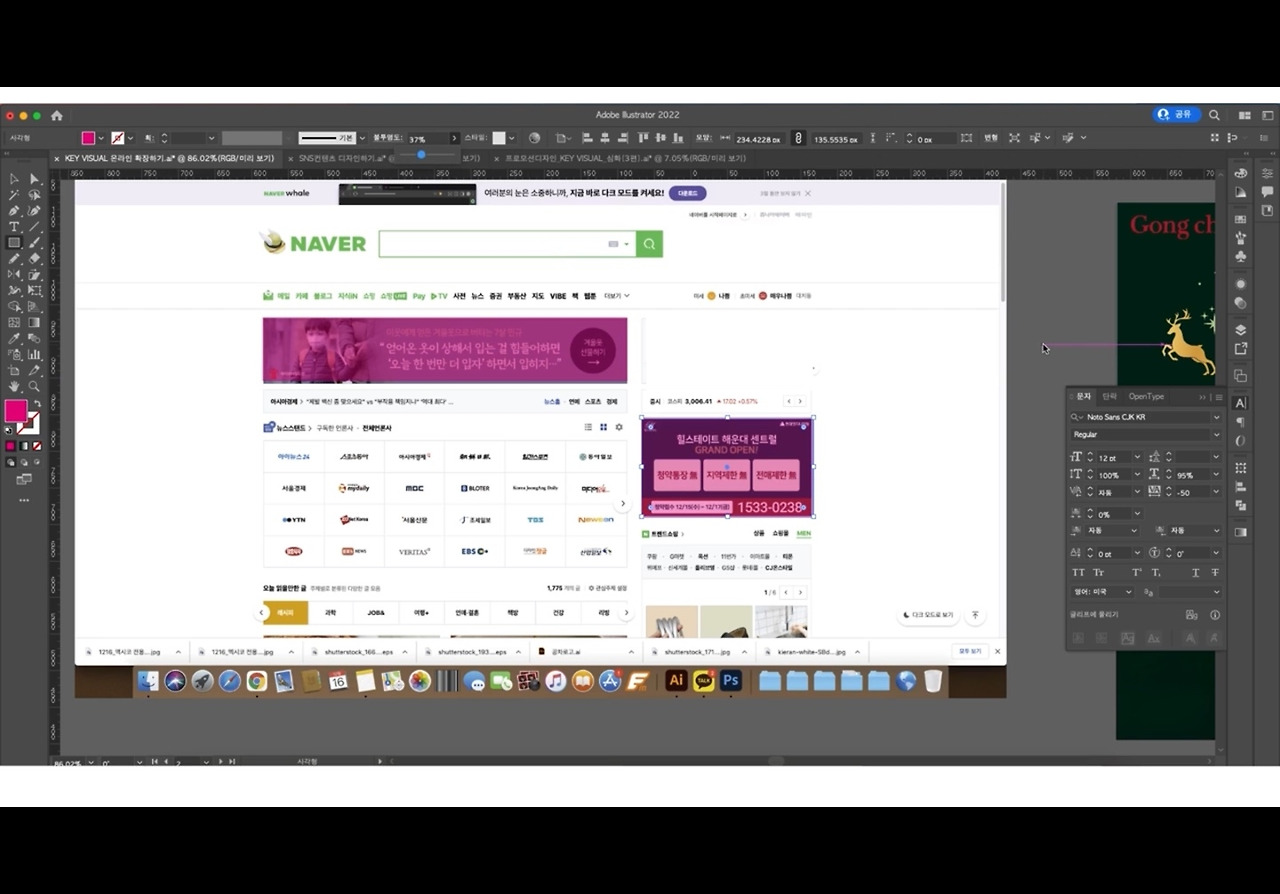This screenshot has height=894, width=1280.
Task: Select the Rectangle tool
Action: click(14, 243)
